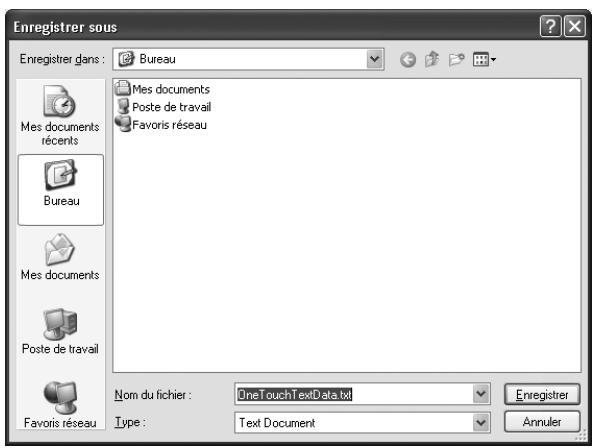The width and height of the screenshot is (595, 448).
Task: Select Poste de travail in the file list
Action: [163, 107]
